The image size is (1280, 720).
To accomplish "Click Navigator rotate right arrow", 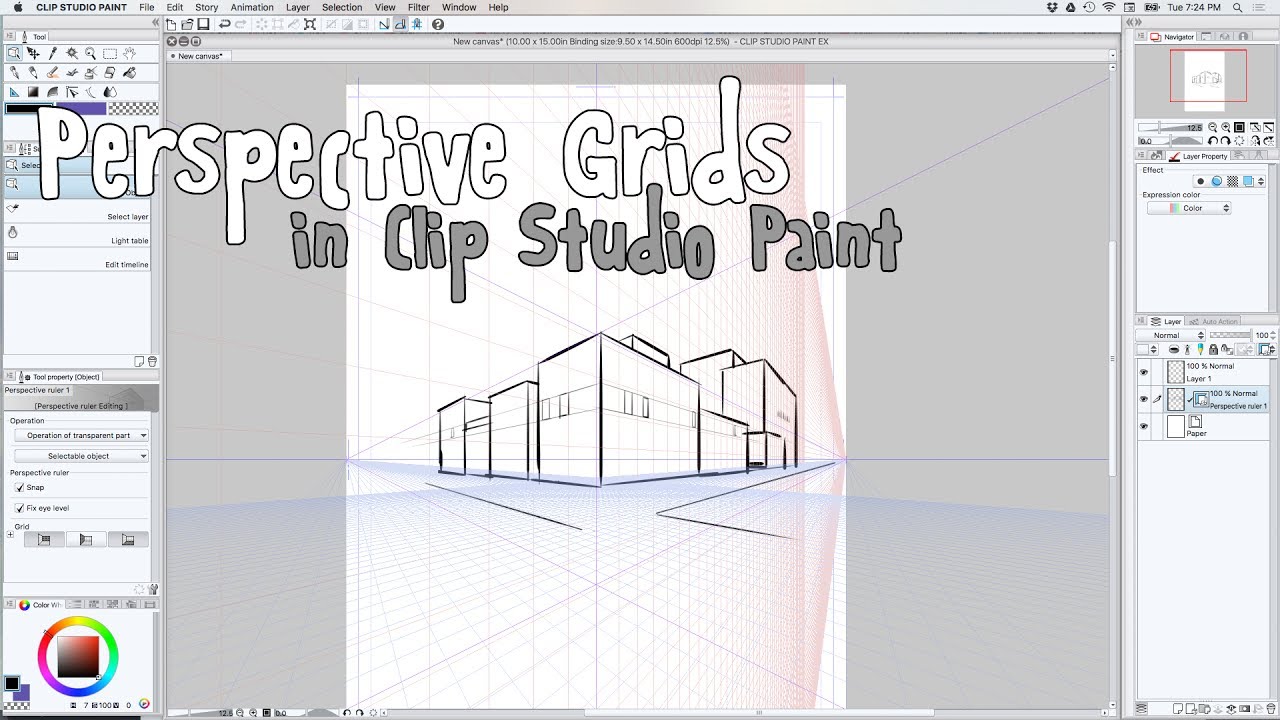I will click(1226, 141).
